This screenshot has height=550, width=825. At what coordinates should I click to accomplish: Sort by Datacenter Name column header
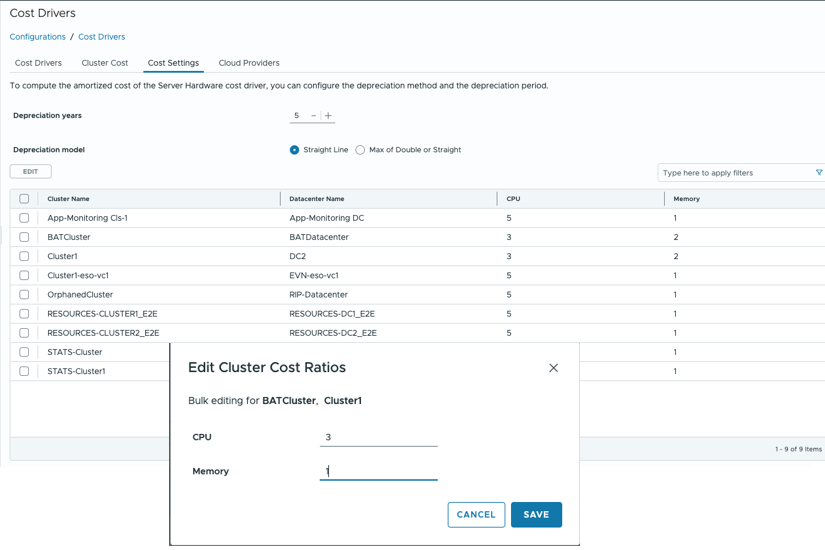[317, 199]
